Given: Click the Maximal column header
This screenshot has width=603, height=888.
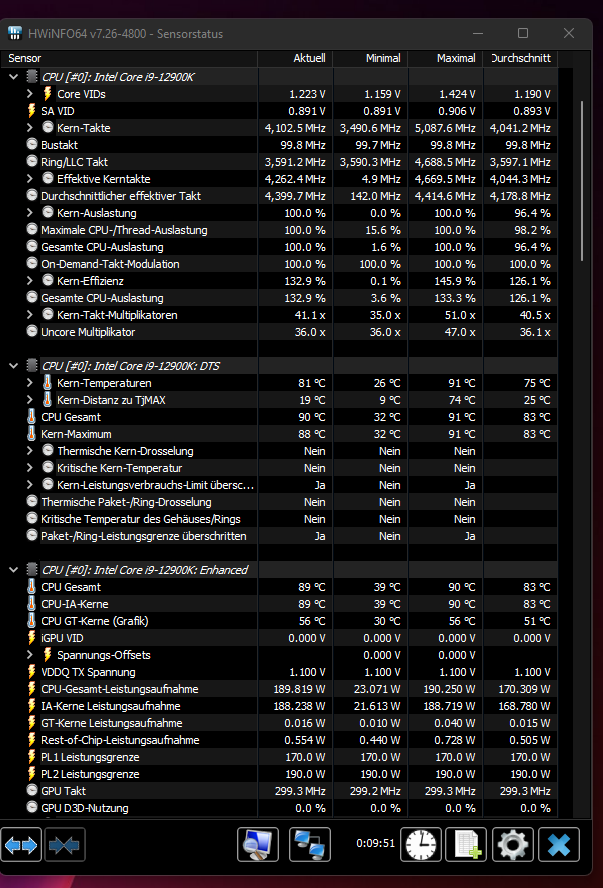Looking at the screenshot, I should (x=445, y=58).
